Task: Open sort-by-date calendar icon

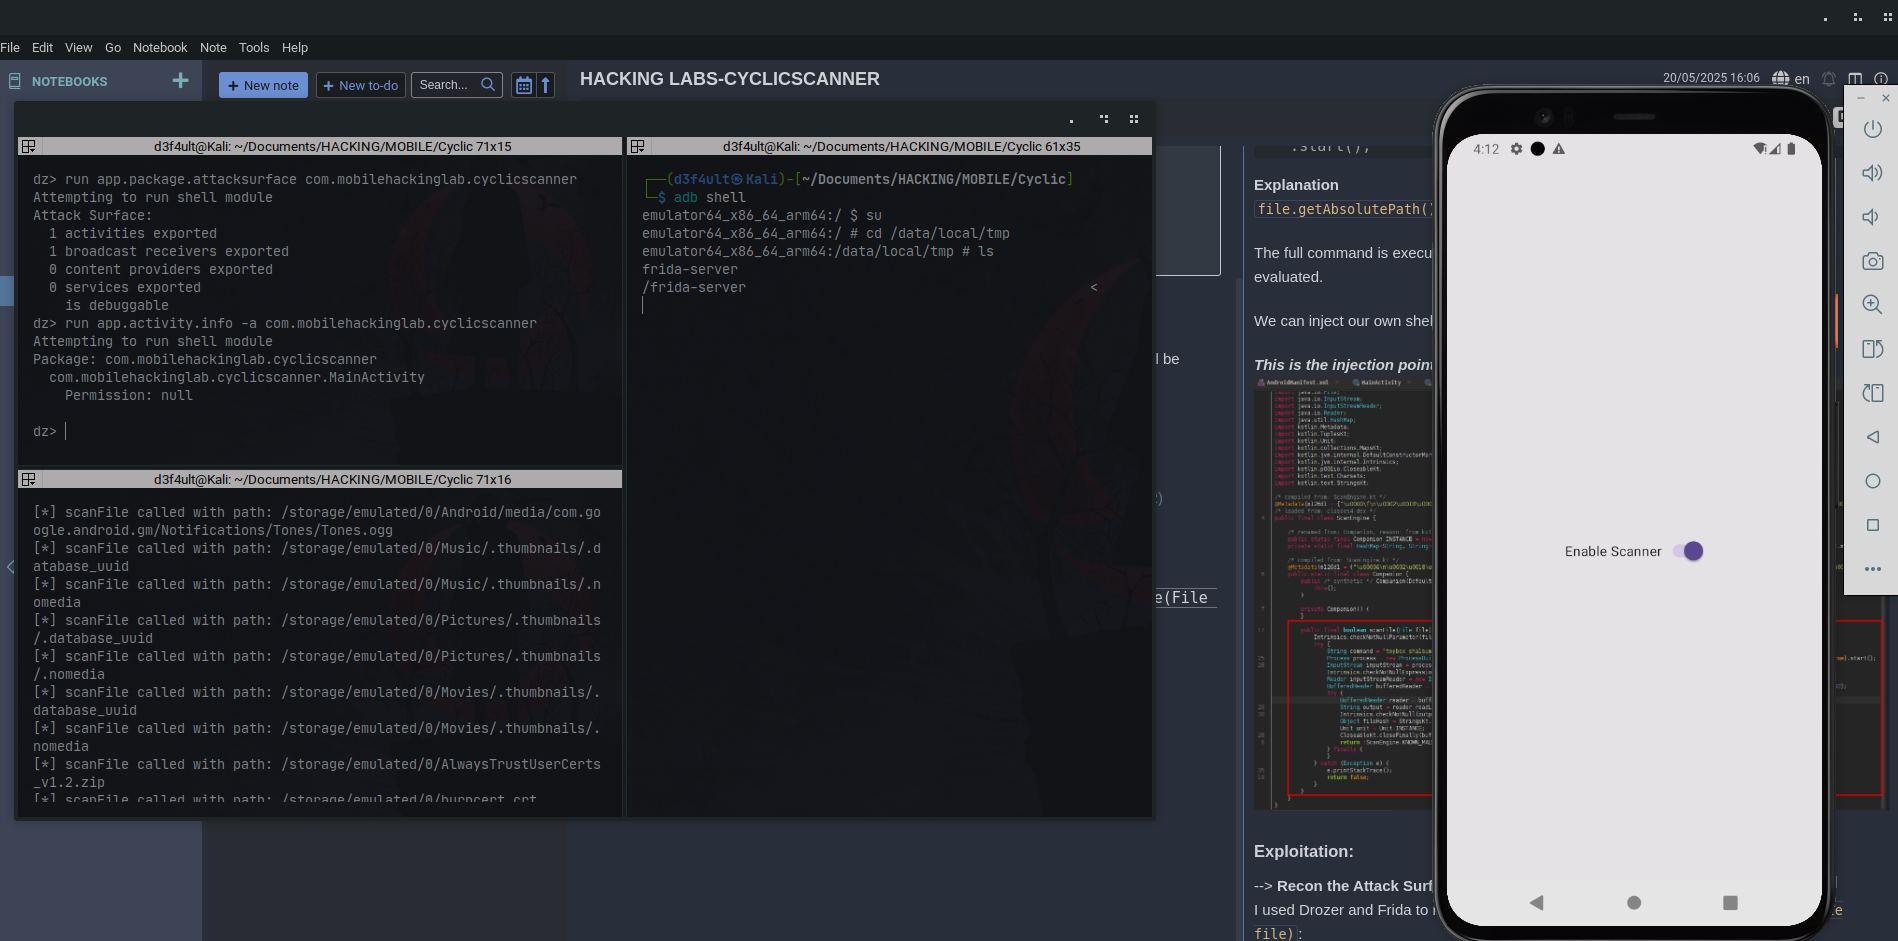Action: tap(523, 85)
